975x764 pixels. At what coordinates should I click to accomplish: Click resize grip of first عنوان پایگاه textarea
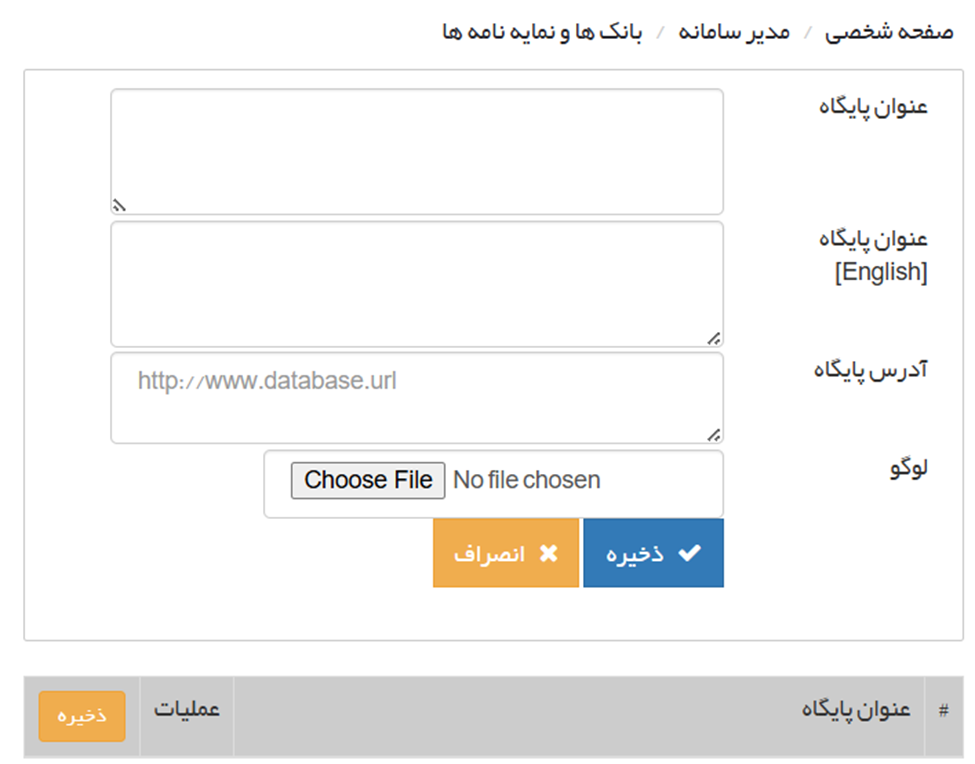point(118,206)
